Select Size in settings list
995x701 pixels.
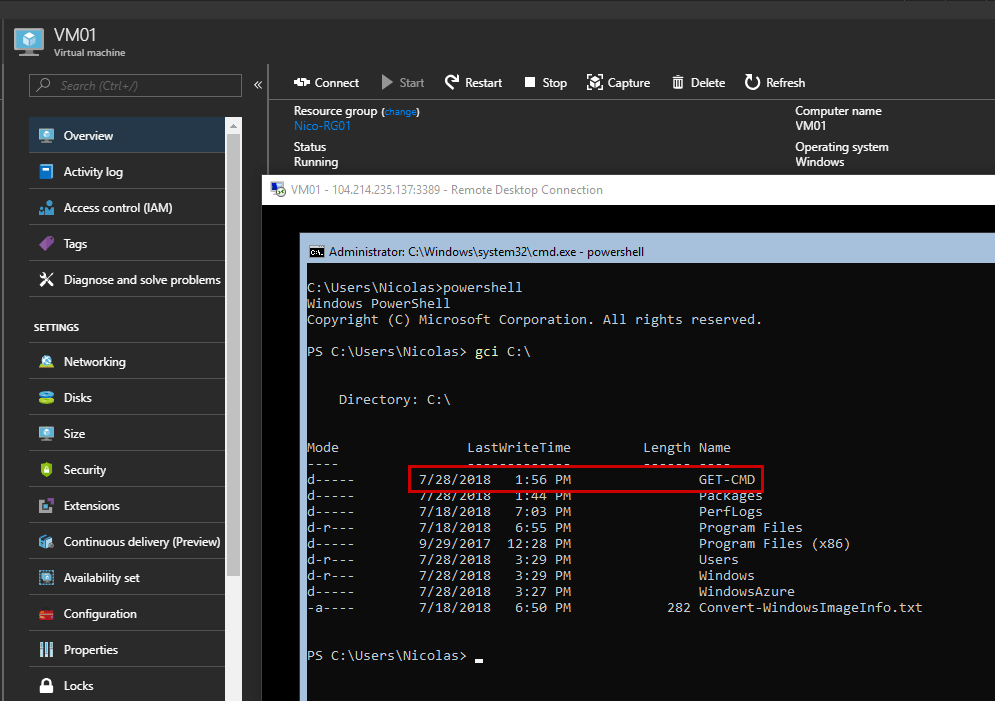coord(127,434)
